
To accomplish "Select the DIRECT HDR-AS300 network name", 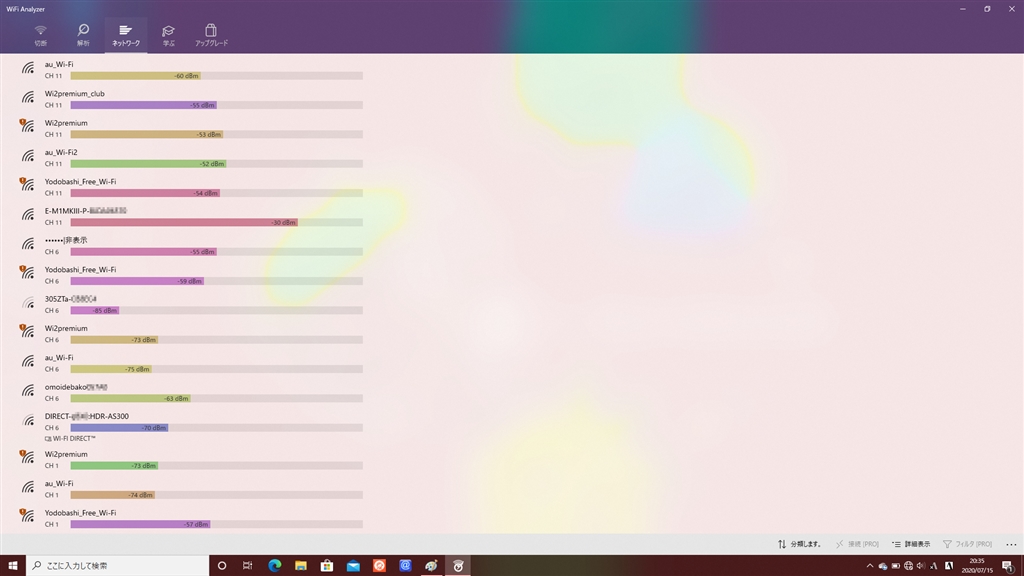I will (x=87, y=416).
